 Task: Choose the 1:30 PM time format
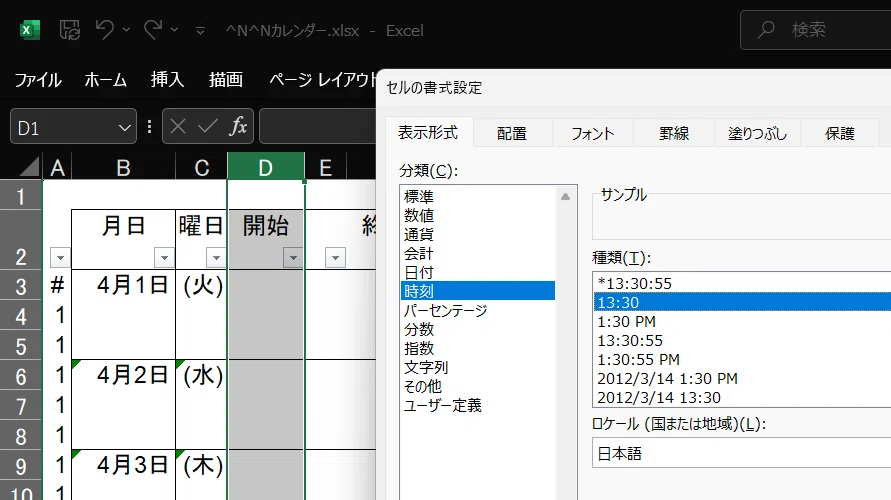[x=742, y=322]
